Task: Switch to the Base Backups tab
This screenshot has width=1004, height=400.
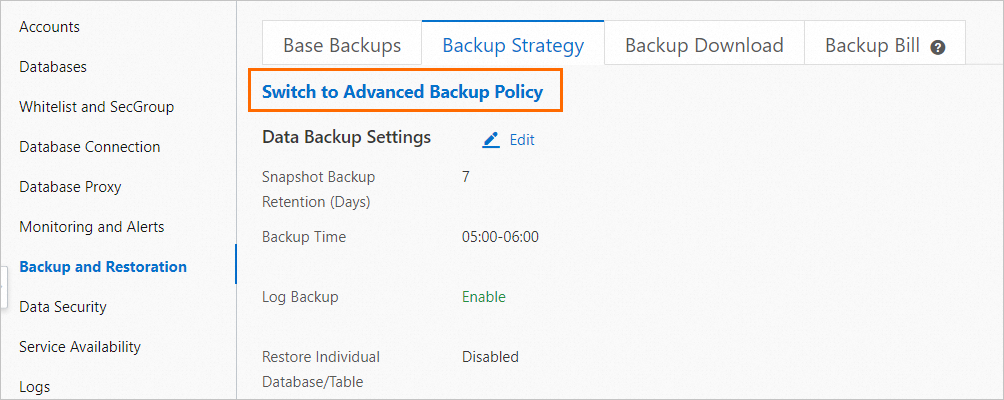Action: click(x=342, y=45)
